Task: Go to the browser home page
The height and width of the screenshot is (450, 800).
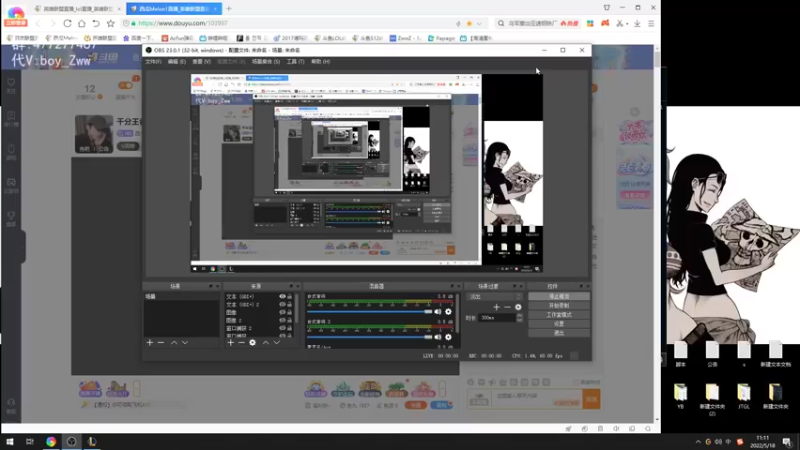Action: coord(82,23)
